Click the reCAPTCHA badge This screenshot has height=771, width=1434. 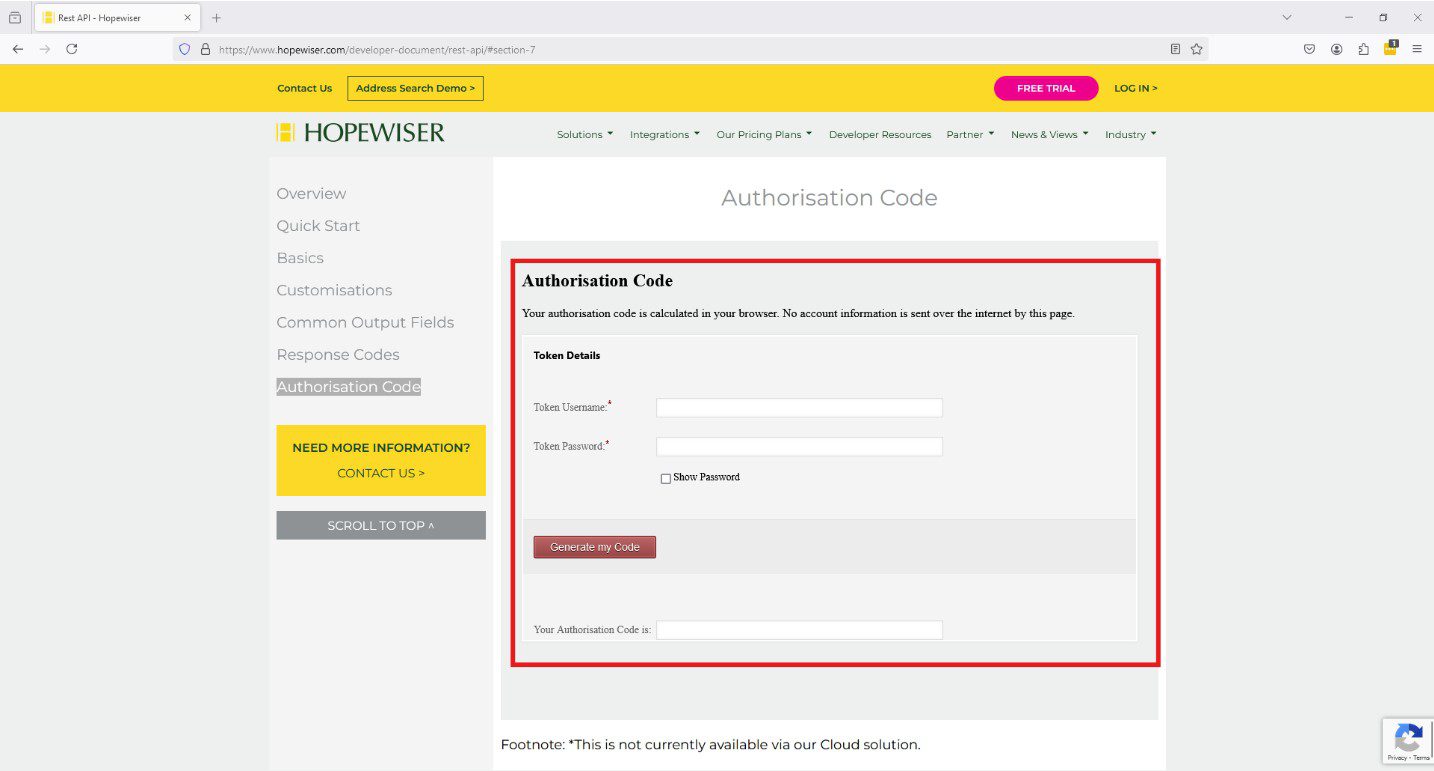1408,741
